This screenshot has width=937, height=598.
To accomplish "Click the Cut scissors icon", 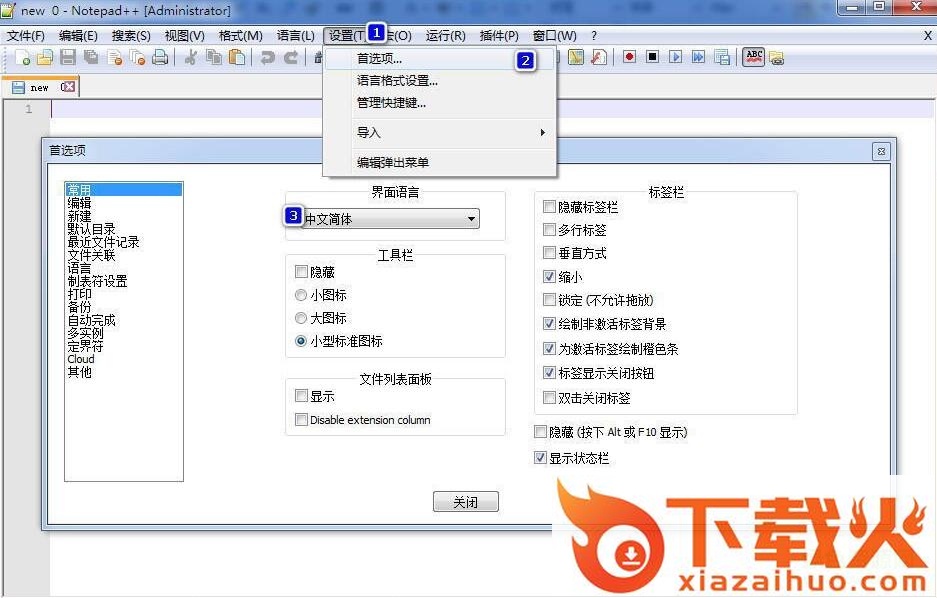I will pos(191,57).
